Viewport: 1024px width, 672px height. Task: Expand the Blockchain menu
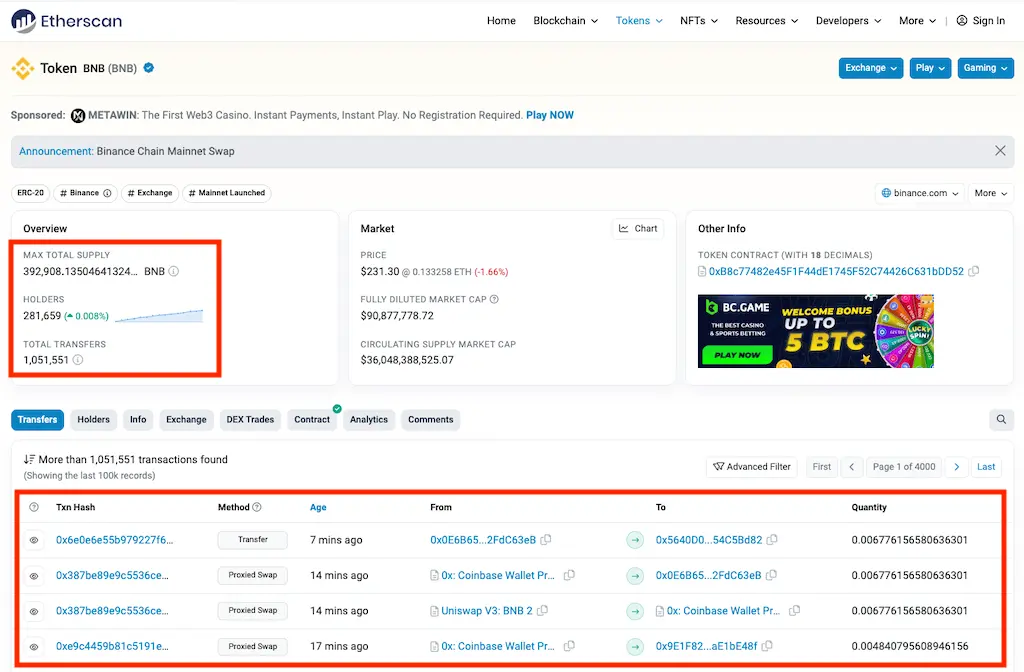tap(566, 21)
